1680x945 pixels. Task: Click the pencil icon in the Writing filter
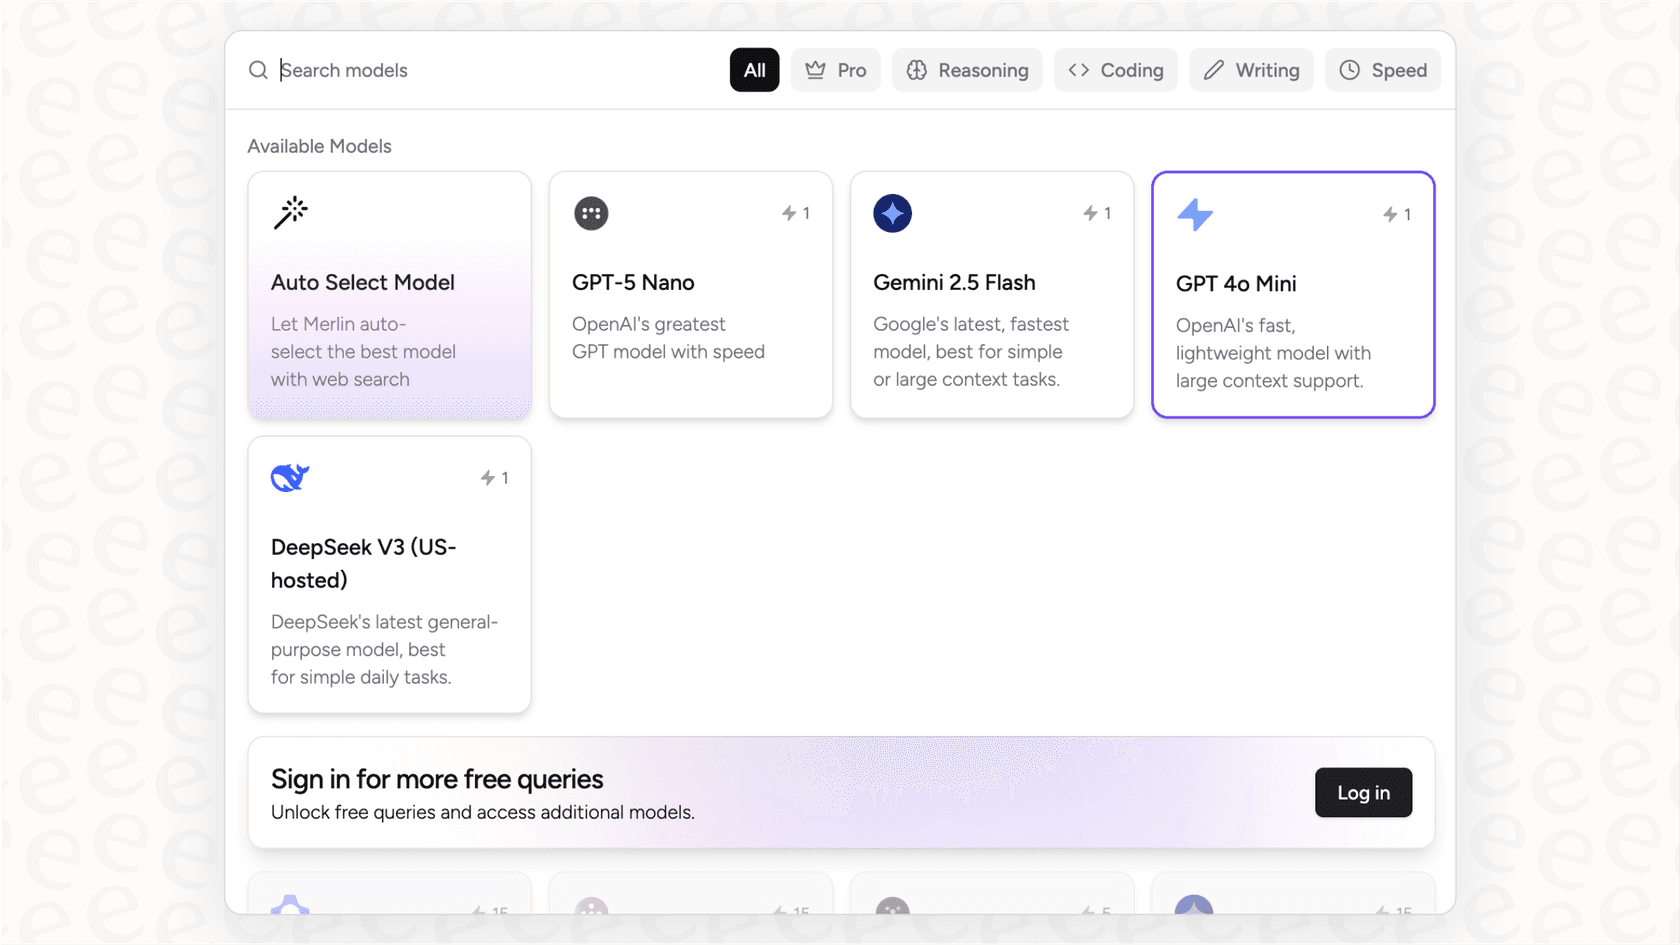[1213, 70]
